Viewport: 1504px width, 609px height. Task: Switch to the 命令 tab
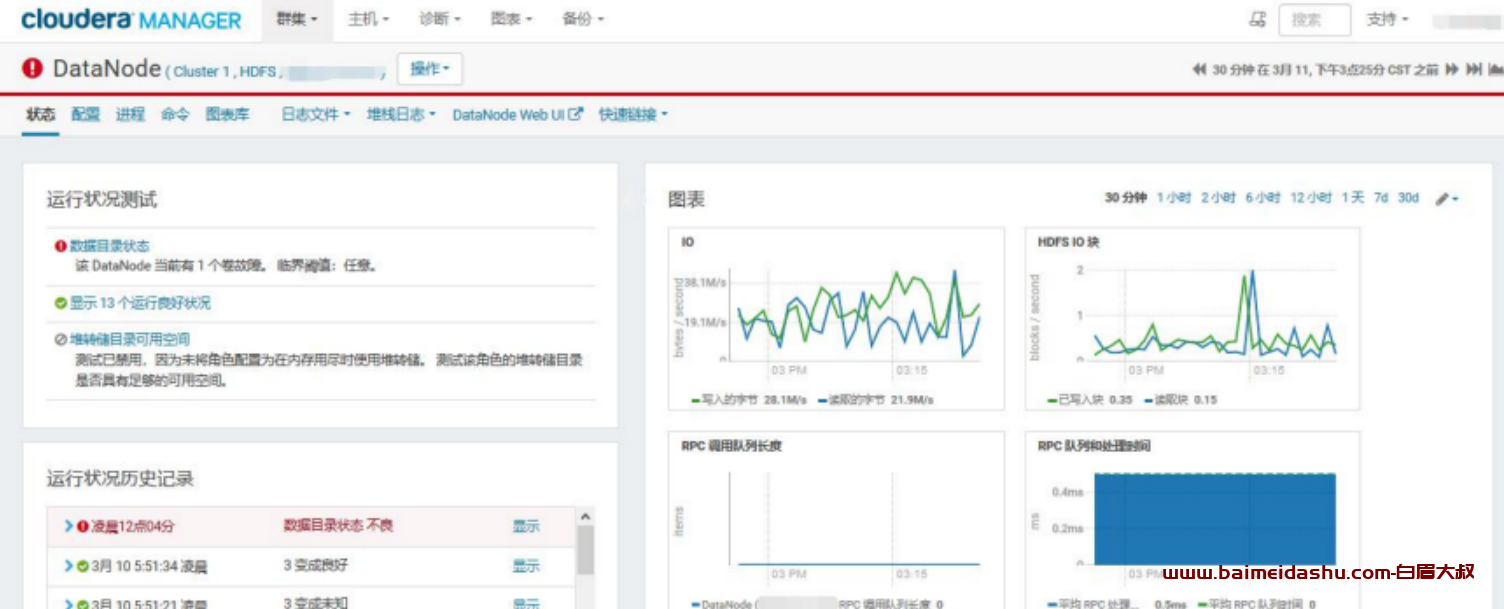(x=175, y=115)
